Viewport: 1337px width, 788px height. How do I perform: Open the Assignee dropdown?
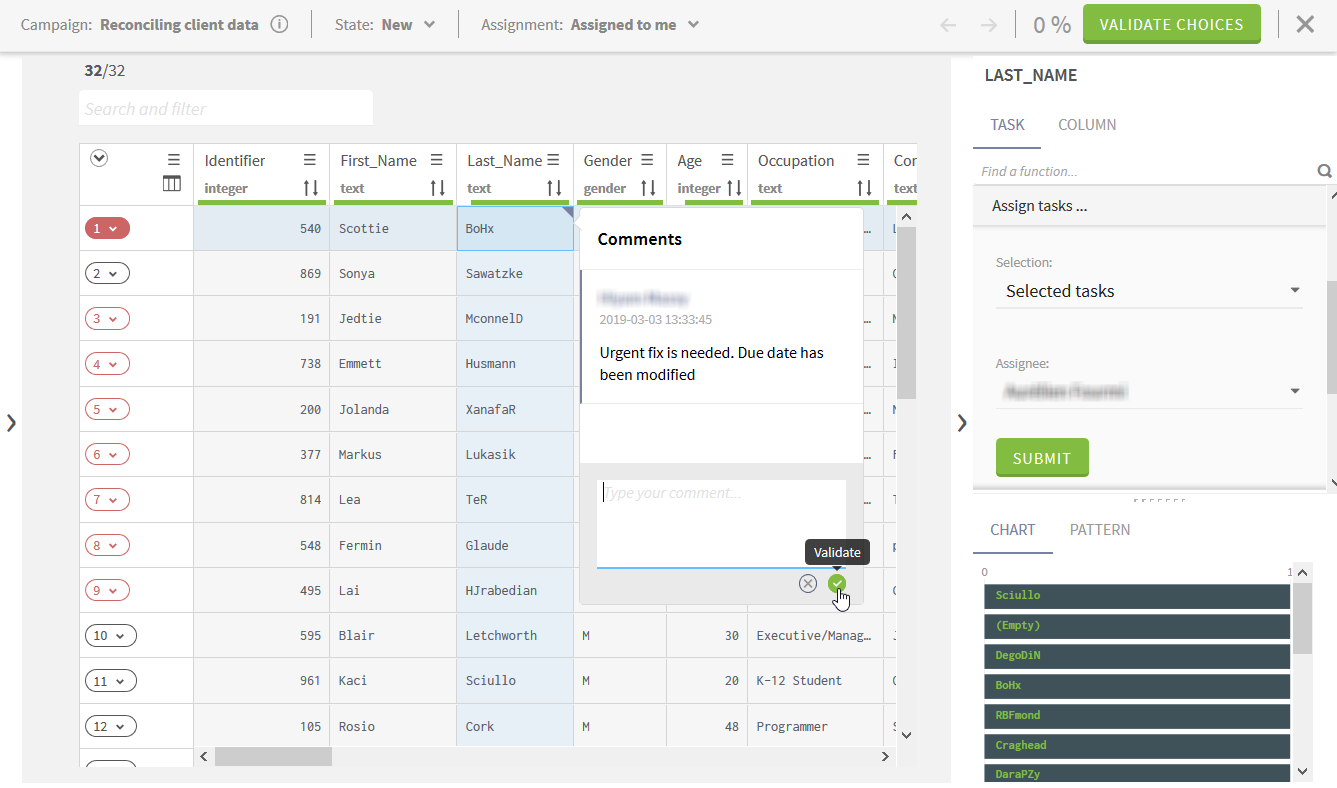(1149, 391)
